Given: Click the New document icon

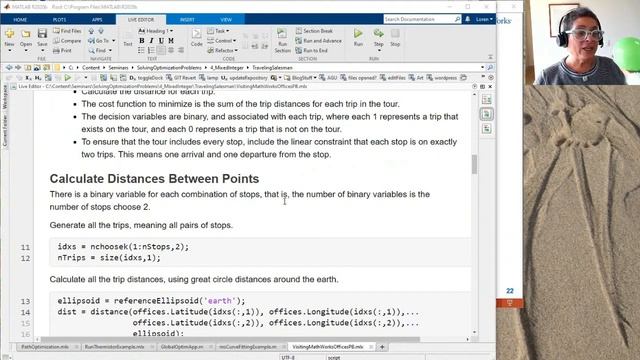Looking at the screenshot, I should (9, 34).
